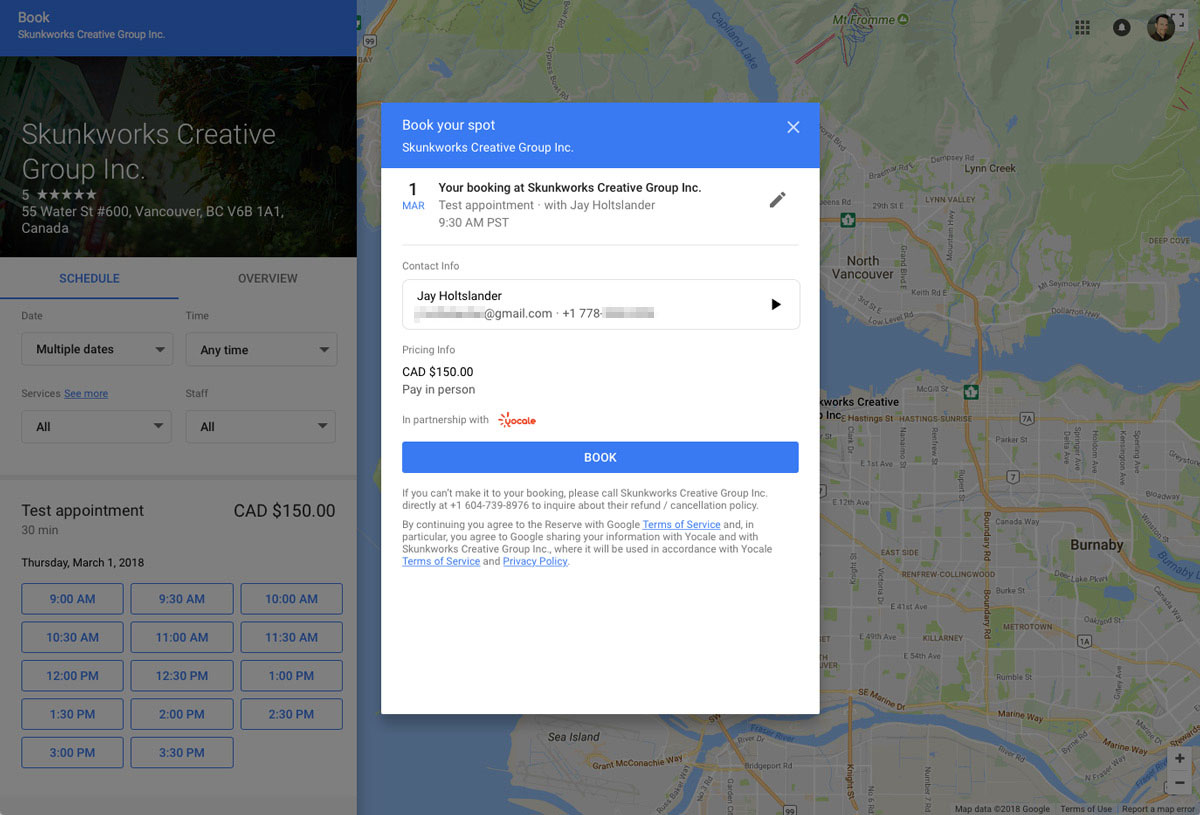Select the 2:00 PM time slot

(182, 714)
